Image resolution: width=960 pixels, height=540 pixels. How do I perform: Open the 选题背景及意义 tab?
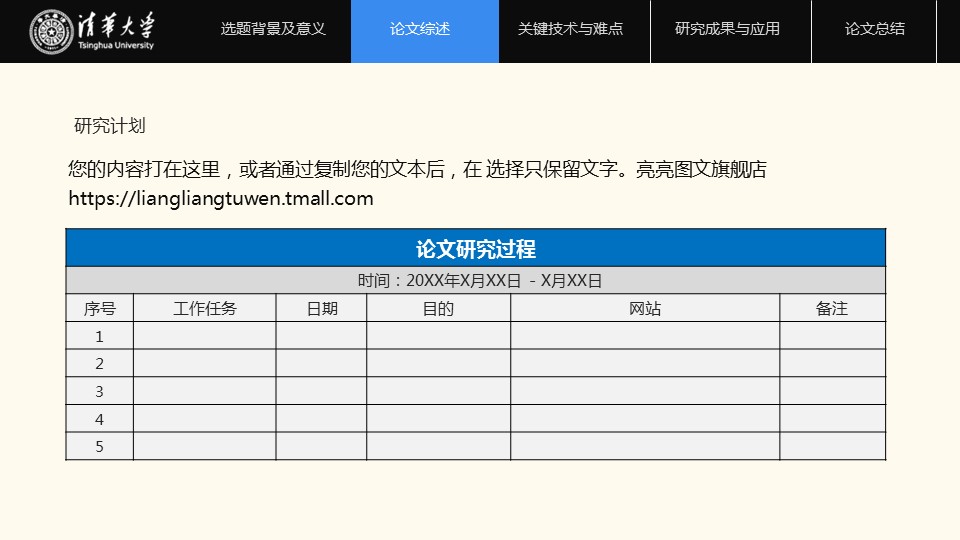273,29
